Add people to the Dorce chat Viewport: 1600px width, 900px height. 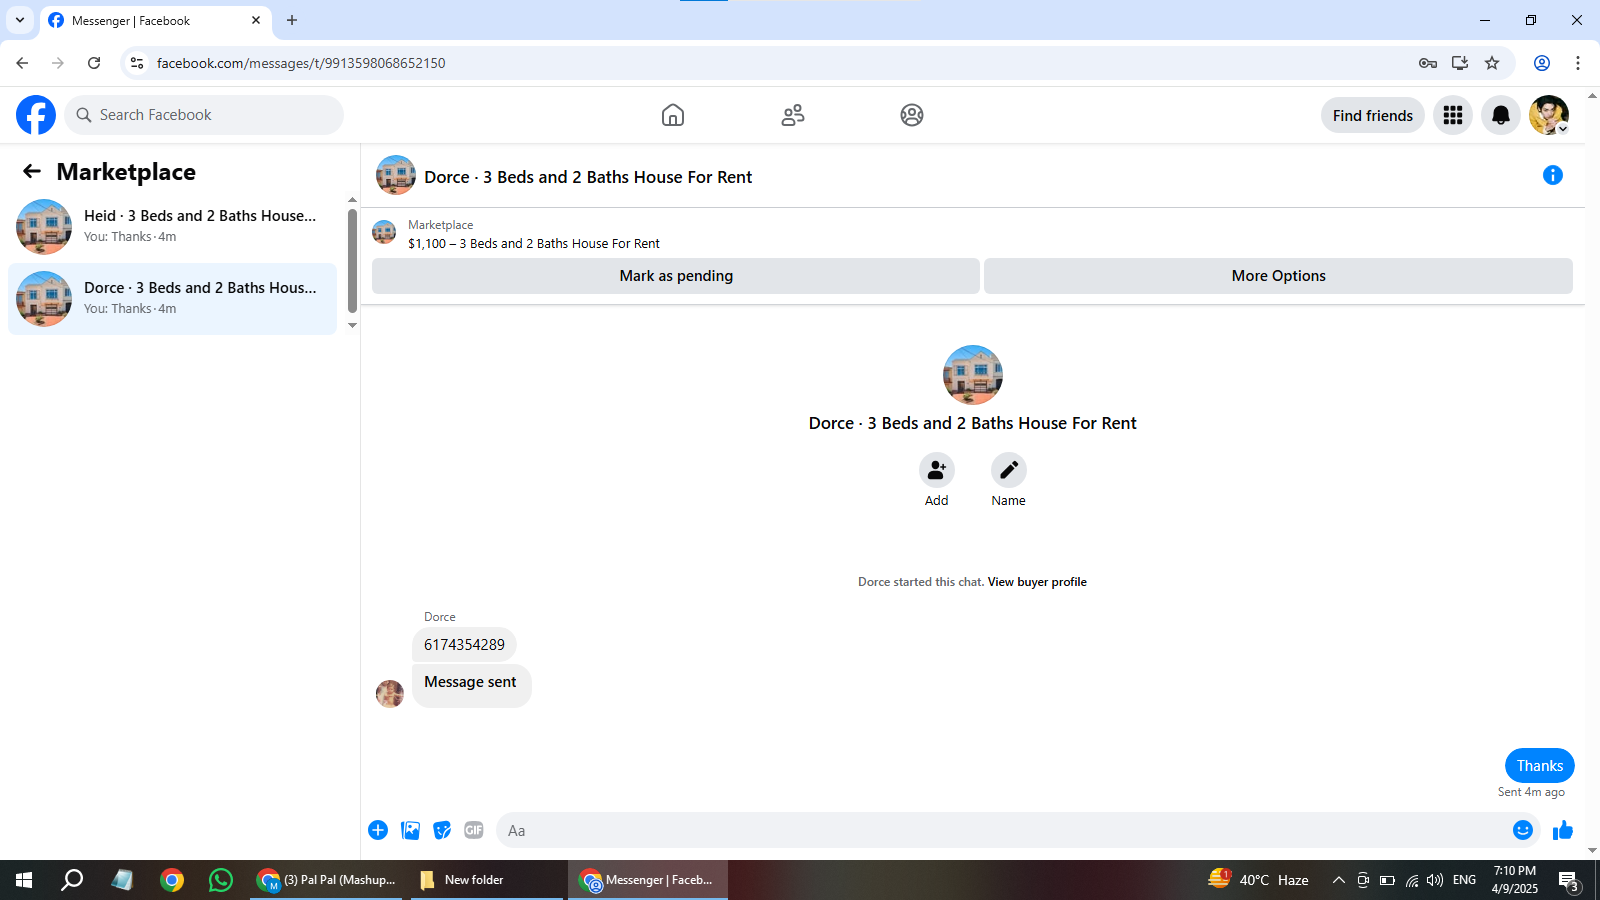[937, 470]
